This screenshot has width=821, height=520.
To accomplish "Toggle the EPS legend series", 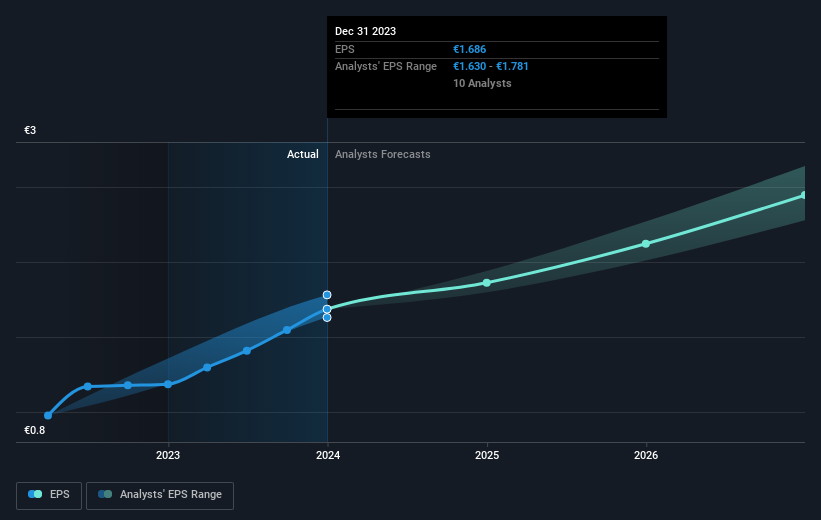I will pyautogui.click(x=49, y=495).
